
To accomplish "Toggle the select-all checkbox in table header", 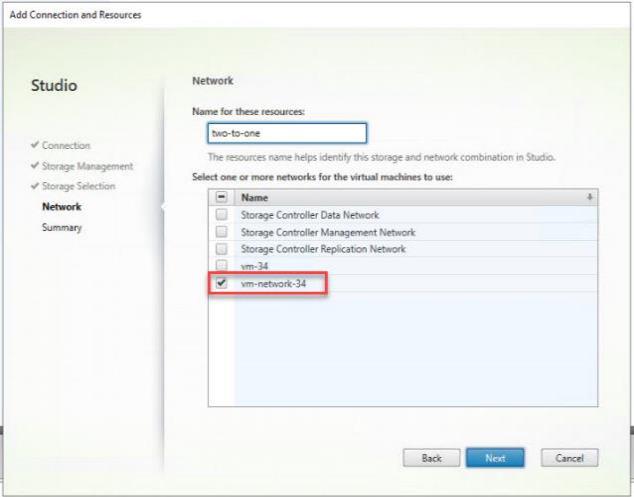I will pos(221,198).
